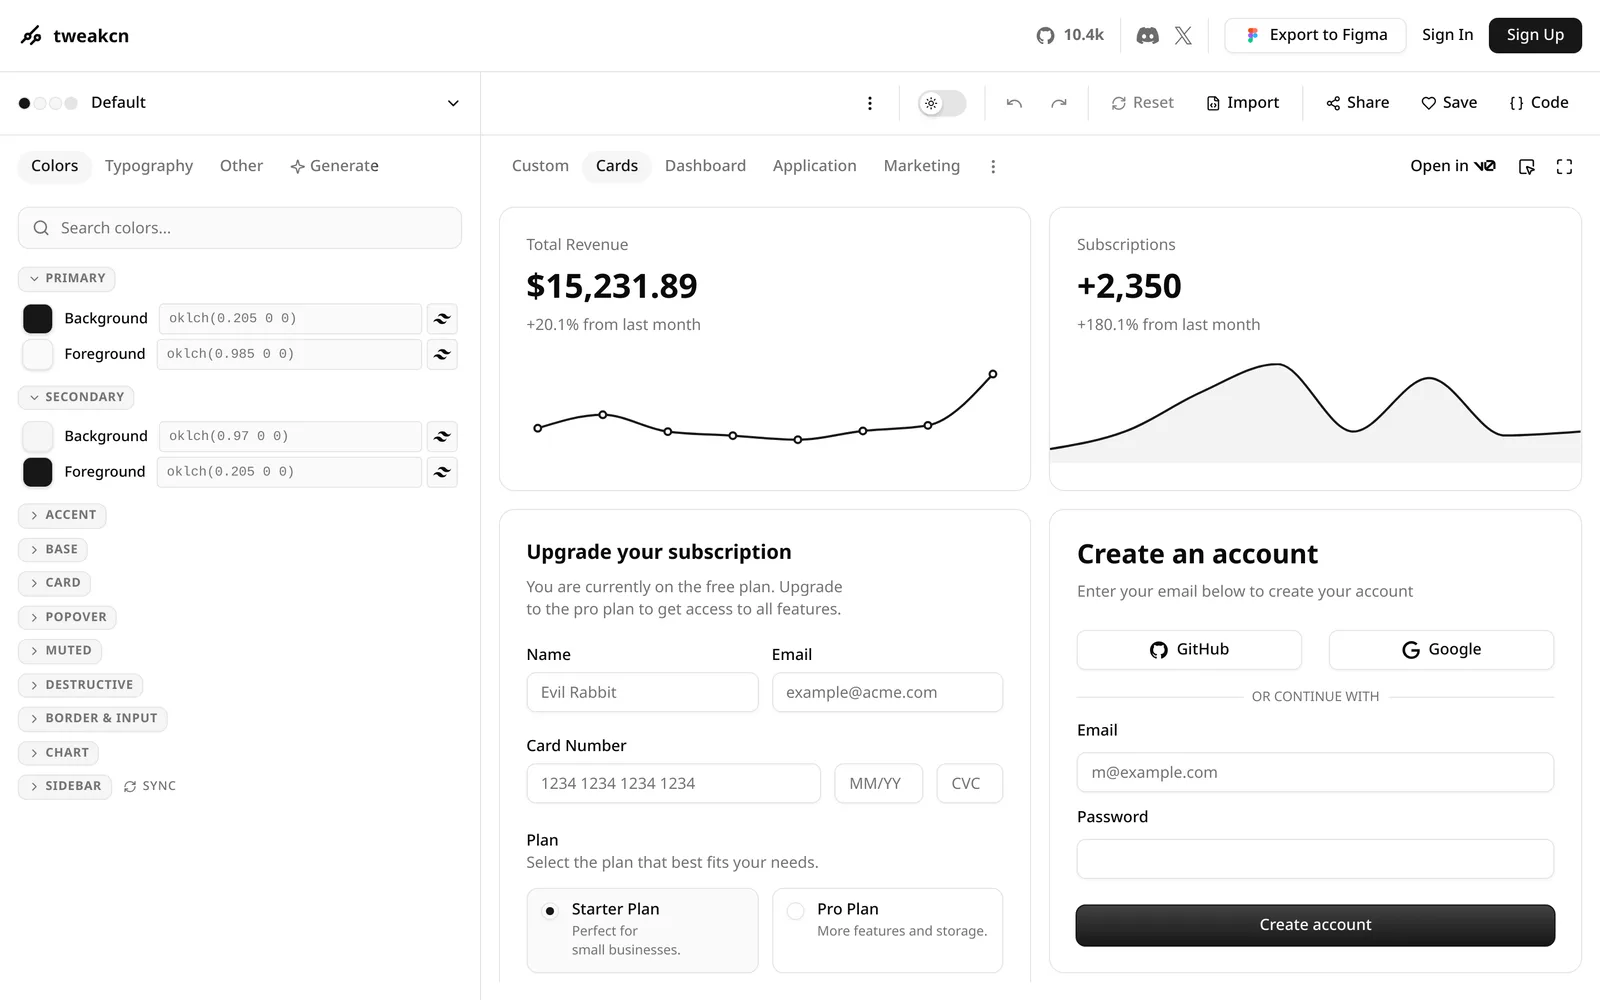Viewport: 1600px width, 1000px height.
Task: Toggle the inspector cursor icon
Action: (1527, 167)
